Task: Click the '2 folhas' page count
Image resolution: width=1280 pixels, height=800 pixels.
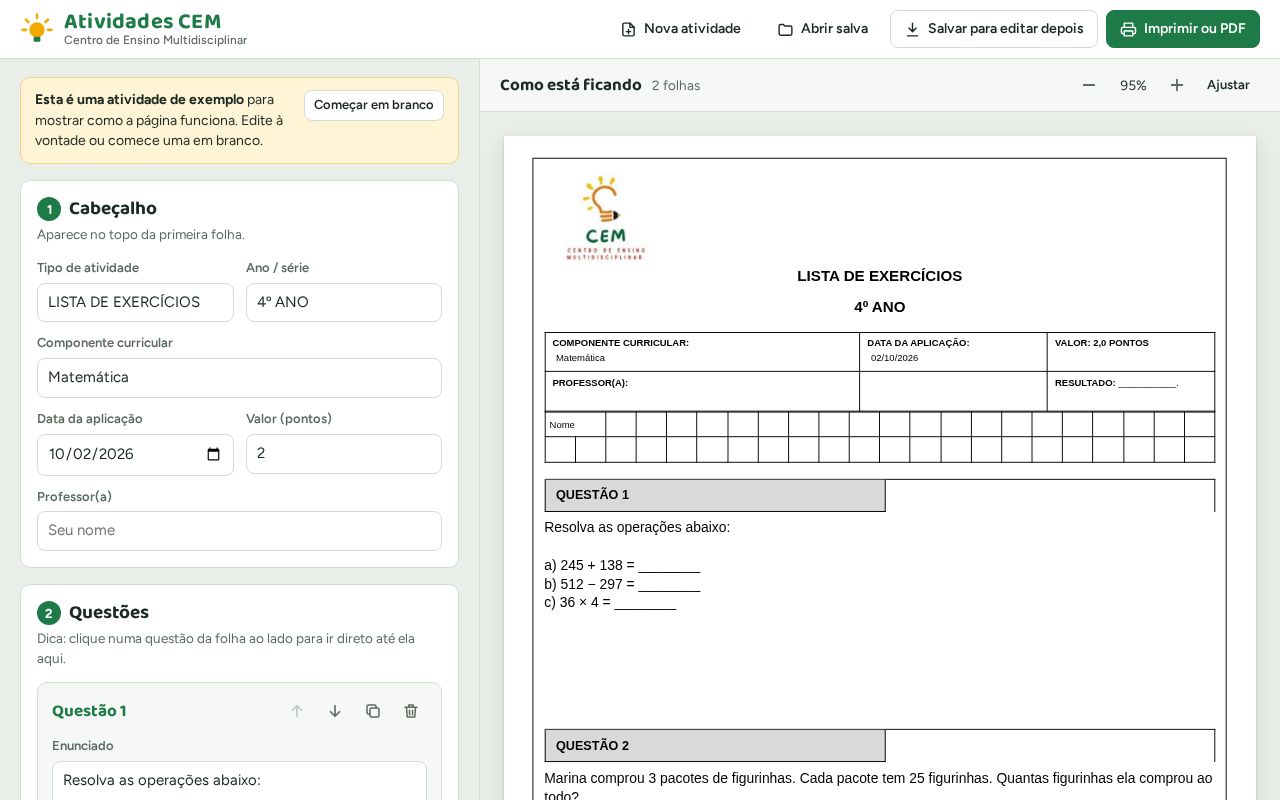Action: [676, 86]
